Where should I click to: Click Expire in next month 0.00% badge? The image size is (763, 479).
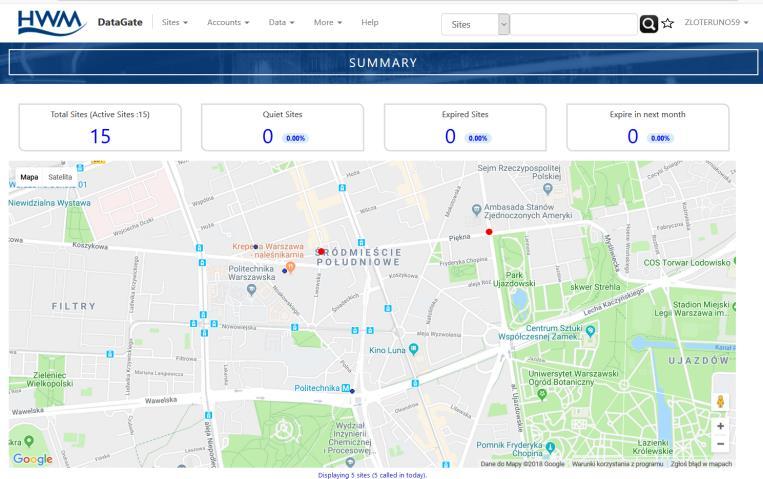pyautogui.click(x=660, y=138)
